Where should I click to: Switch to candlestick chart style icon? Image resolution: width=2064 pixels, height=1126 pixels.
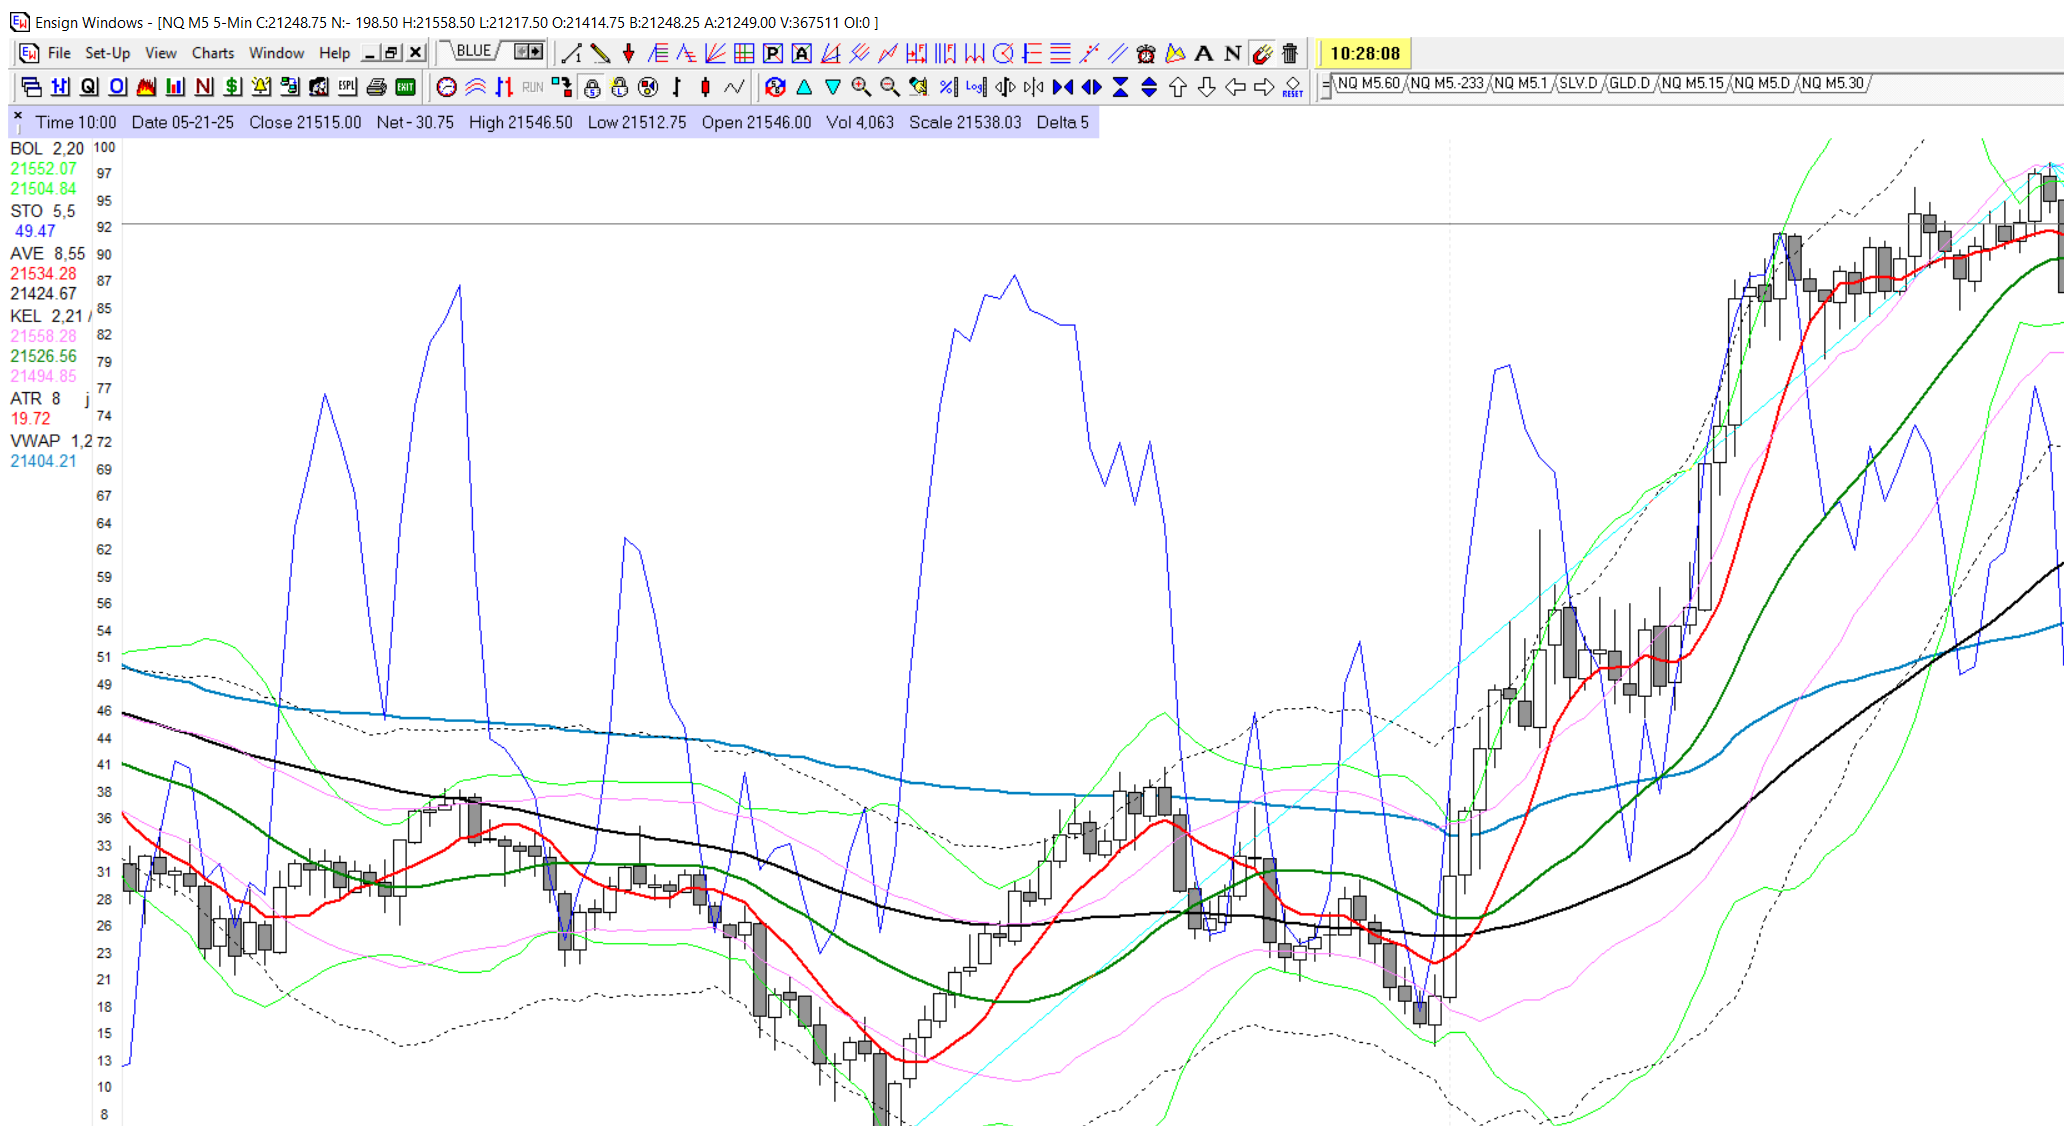(x=705, y=87)
